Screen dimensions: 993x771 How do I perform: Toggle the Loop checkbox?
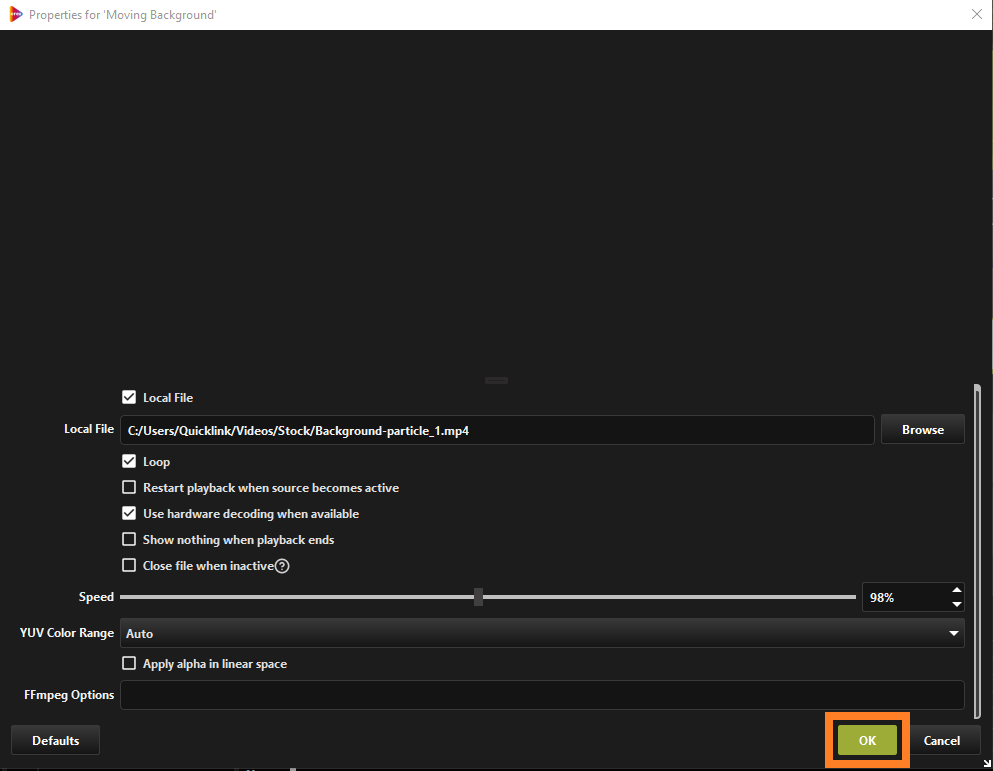[x=129, y=461]
